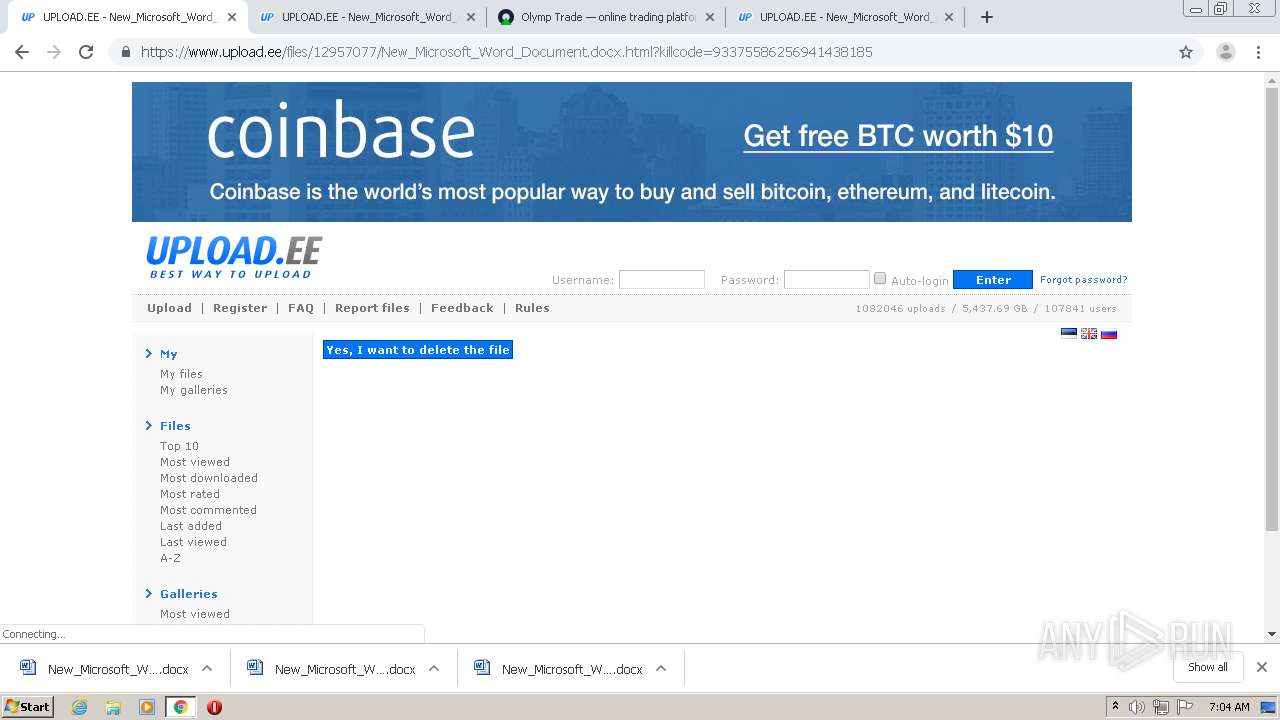Open the network tray icon
The width and height of the screenshot is (1280, 720).
[1160, 707]
